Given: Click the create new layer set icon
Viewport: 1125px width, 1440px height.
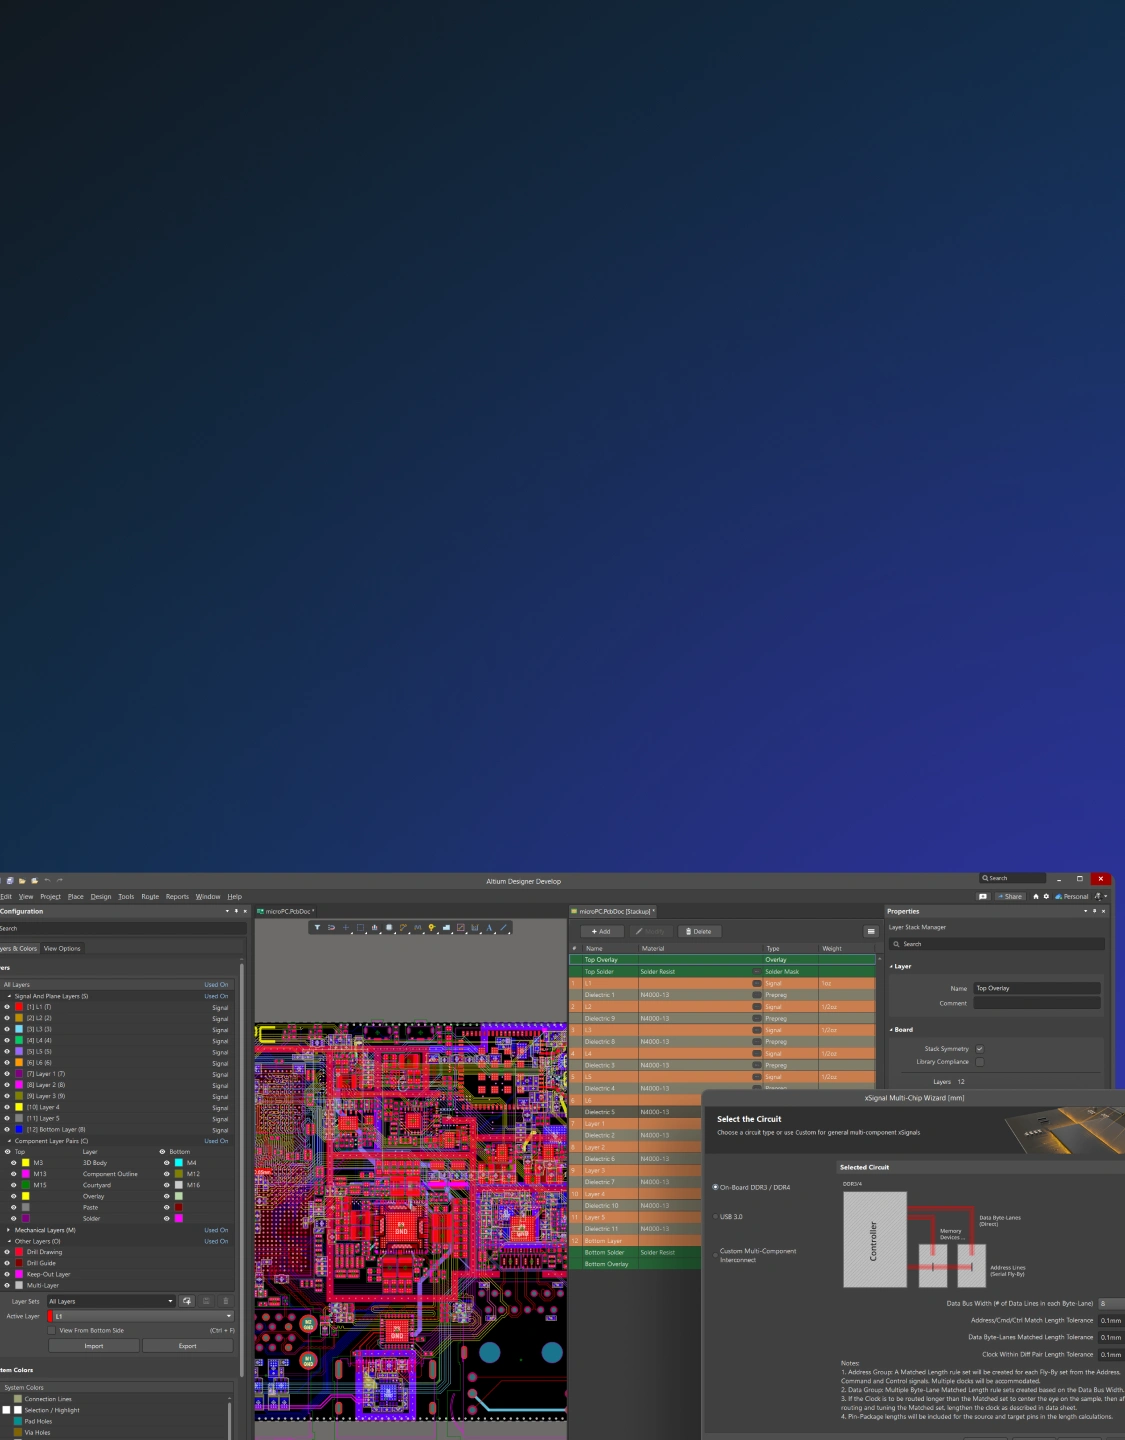Looking at the screenshot, I should point(187,1301).
